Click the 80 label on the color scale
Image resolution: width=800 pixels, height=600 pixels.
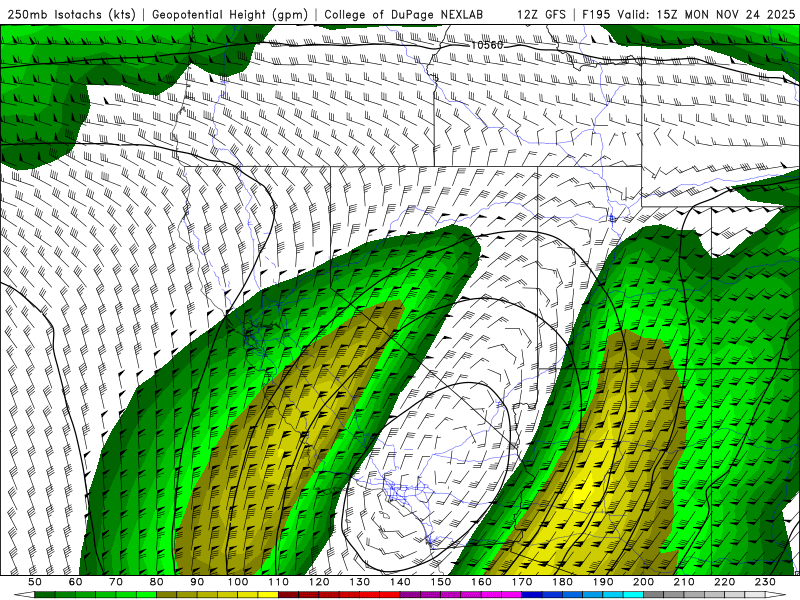click(157, 582)
